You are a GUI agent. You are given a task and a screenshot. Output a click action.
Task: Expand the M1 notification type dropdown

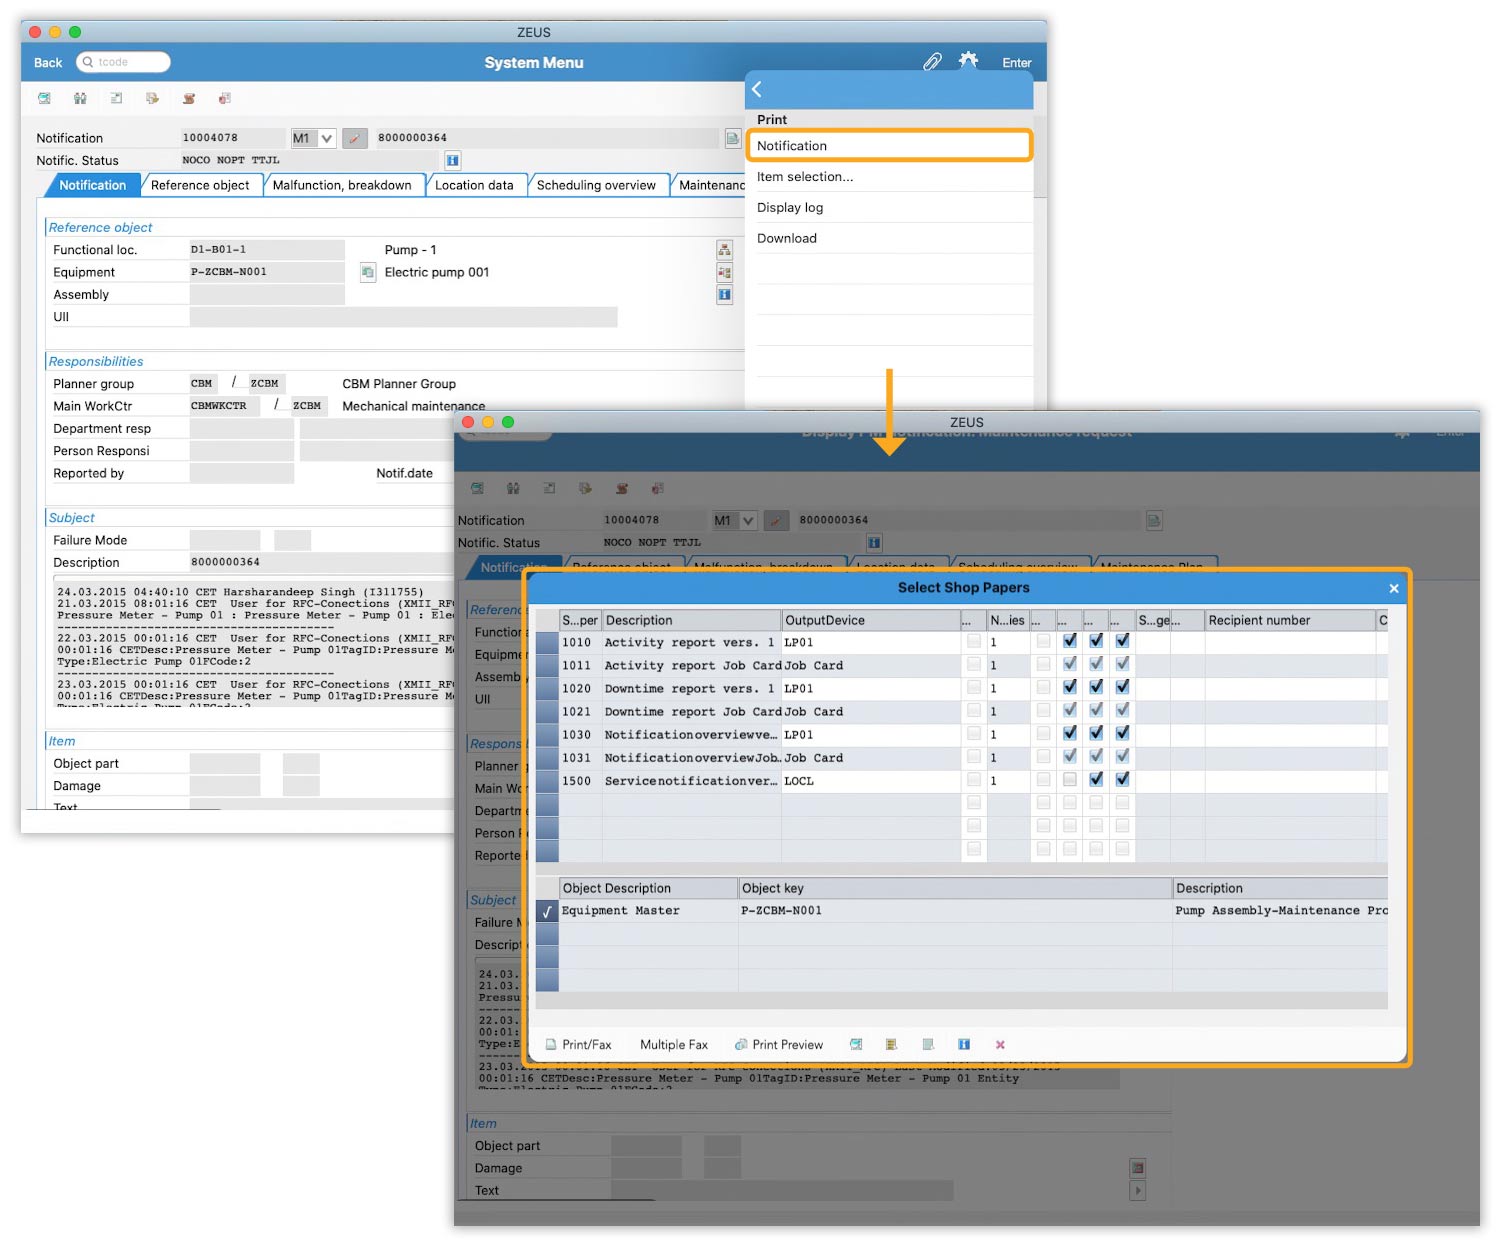pos(326,138)
